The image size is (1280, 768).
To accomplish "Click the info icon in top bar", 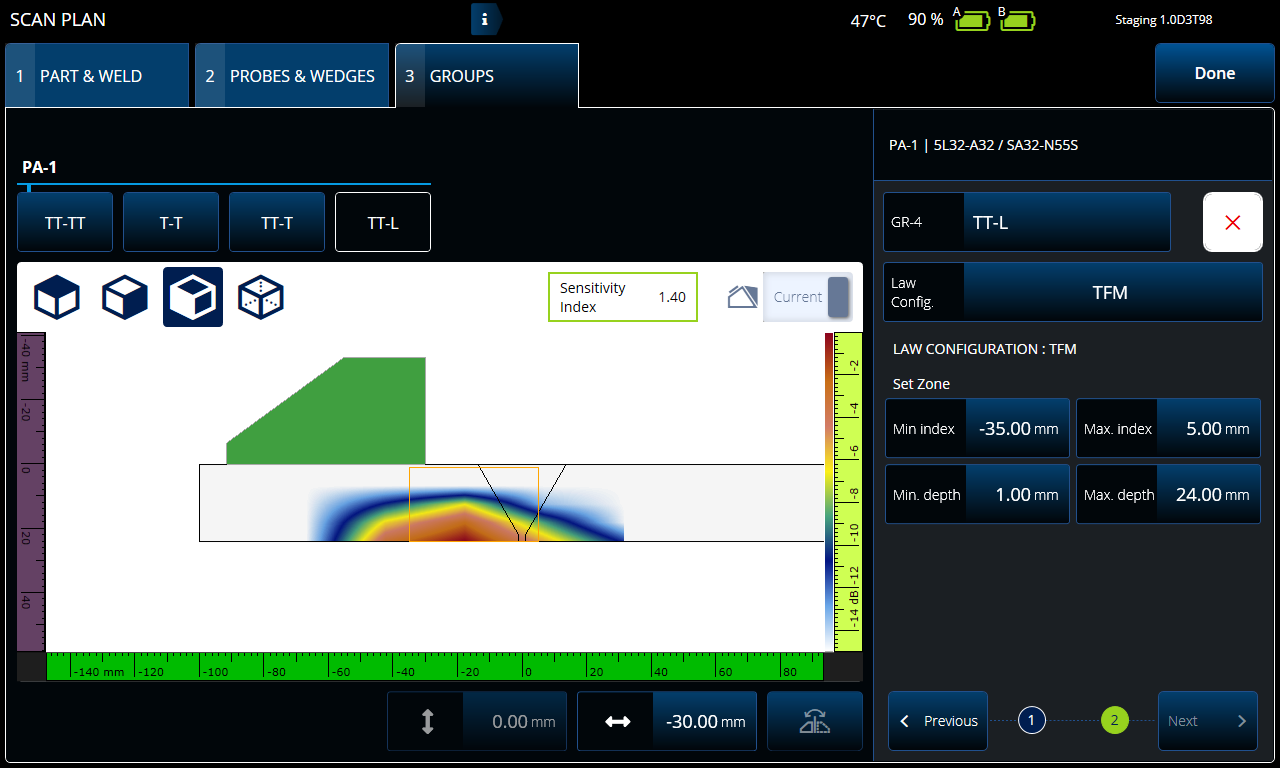I will [x=485, y=19].
